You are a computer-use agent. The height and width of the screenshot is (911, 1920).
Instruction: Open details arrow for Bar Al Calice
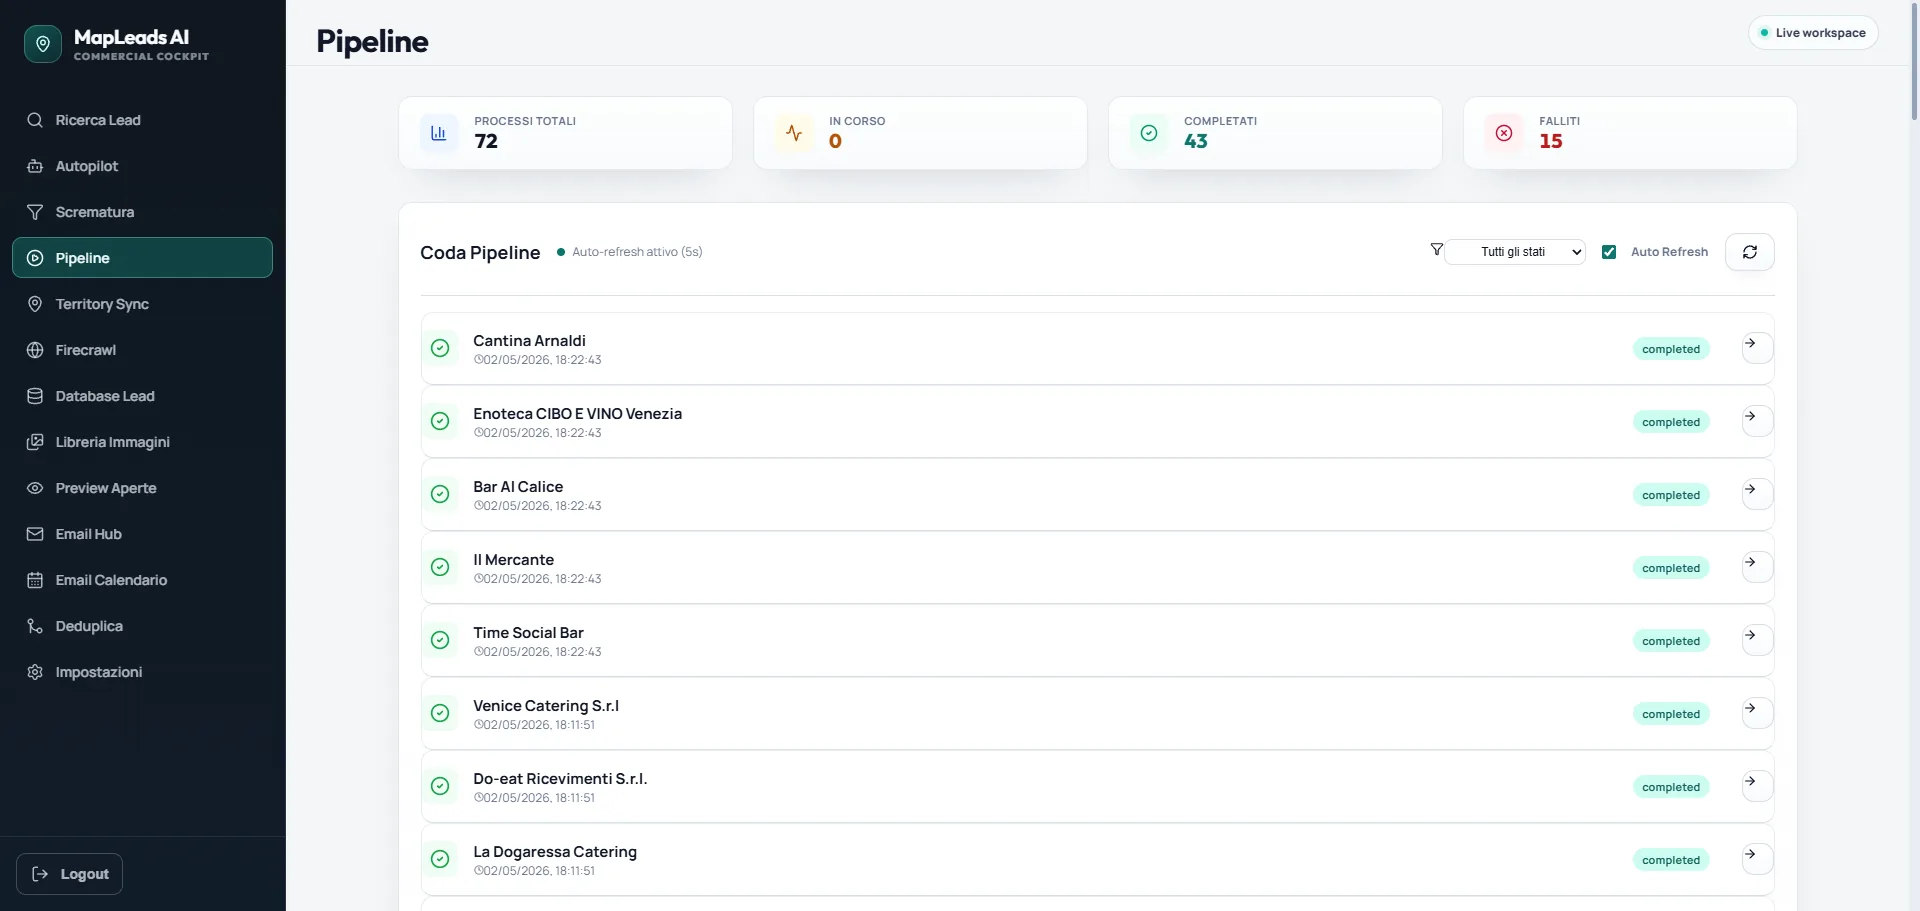[x=1757, y=494]
